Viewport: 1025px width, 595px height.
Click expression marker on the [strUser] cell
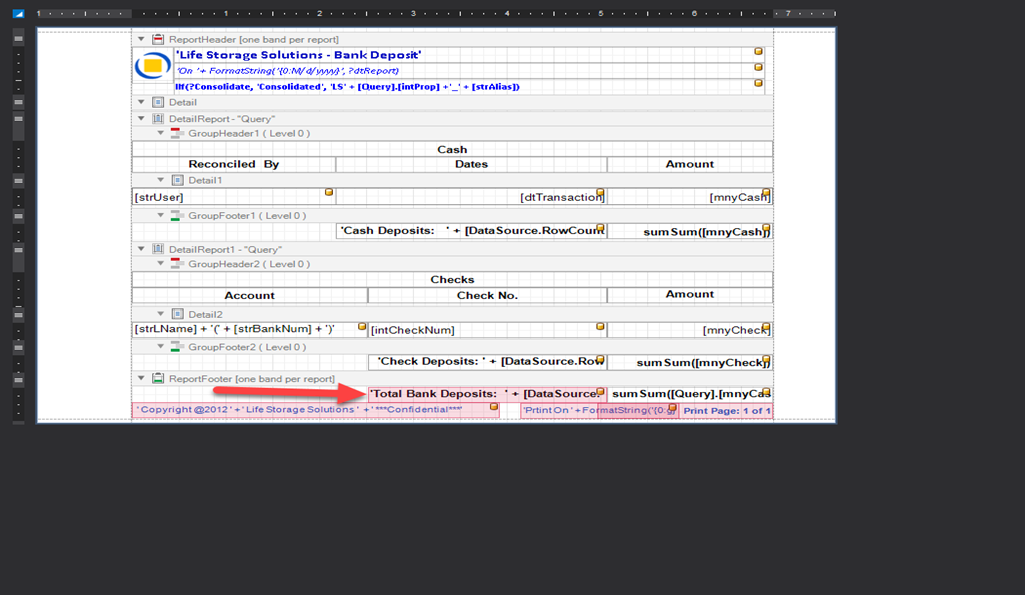tap(329, 192)
